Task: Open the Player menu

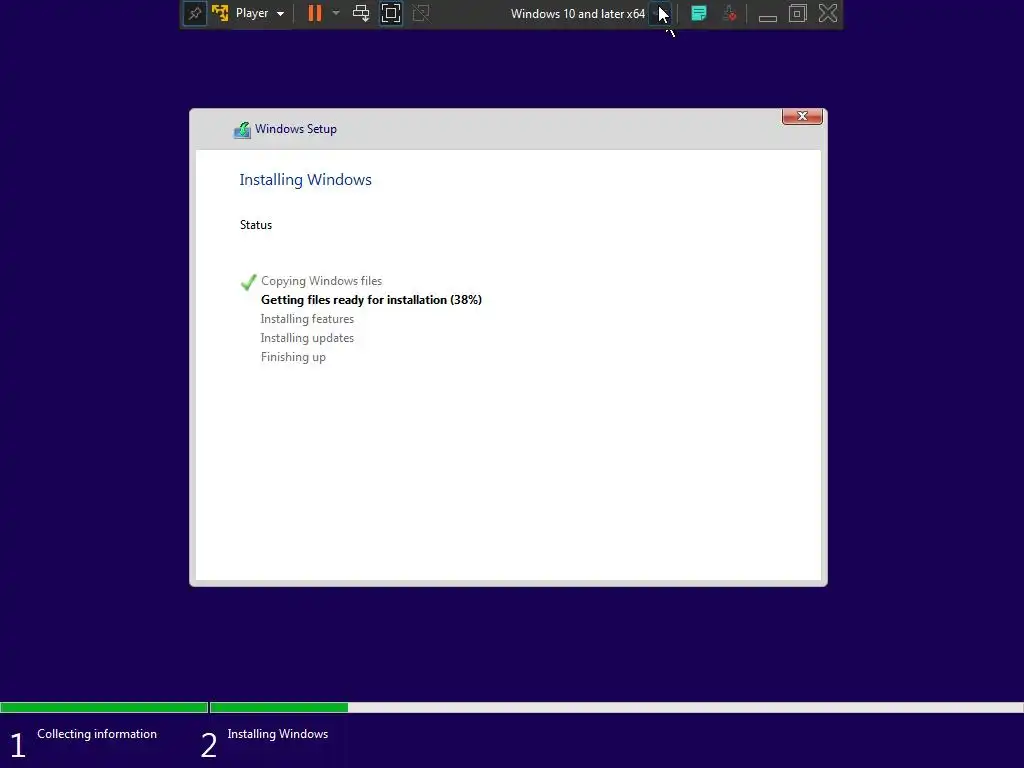Action: point(259,13)
